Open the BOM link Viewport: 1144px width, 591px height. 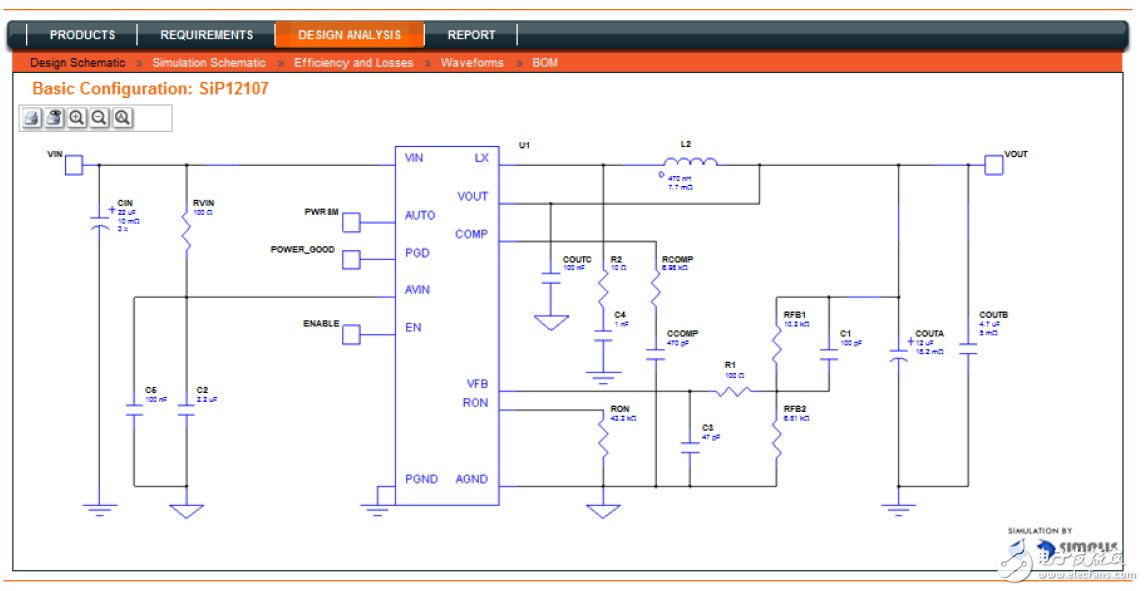545,63
